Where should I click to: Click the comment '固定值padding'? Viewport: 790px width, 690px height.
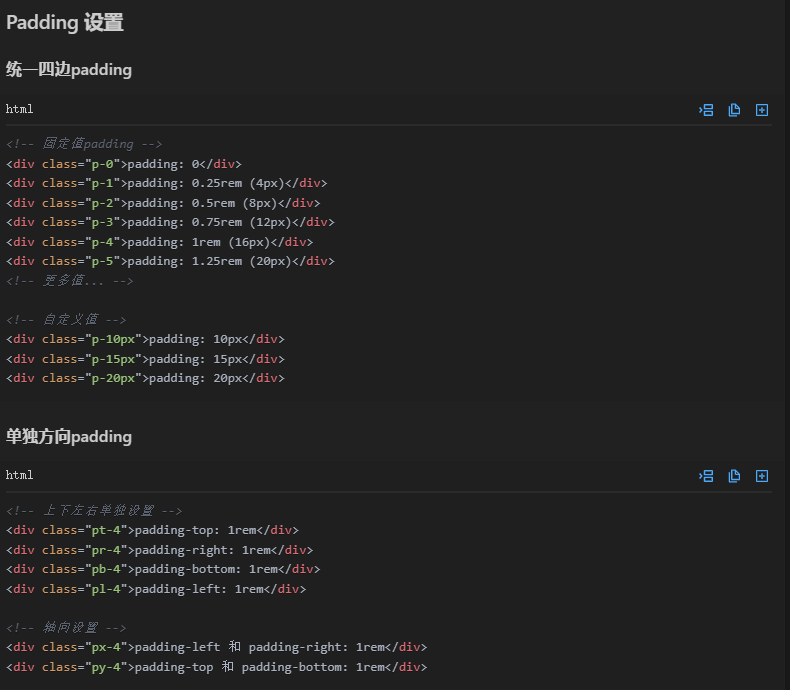pyautogui.click(x=84, y=144)
